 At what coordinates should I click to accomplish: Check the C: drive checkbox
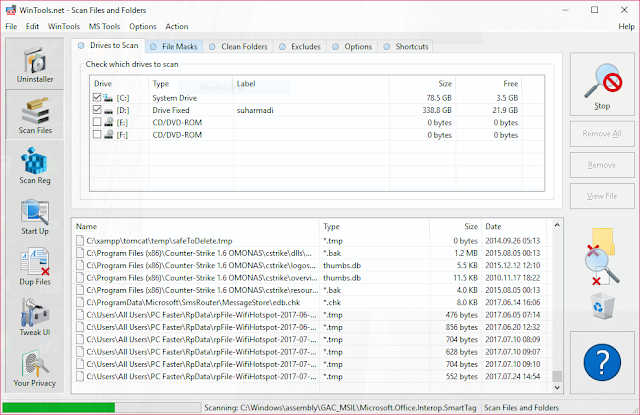(97, 98)
